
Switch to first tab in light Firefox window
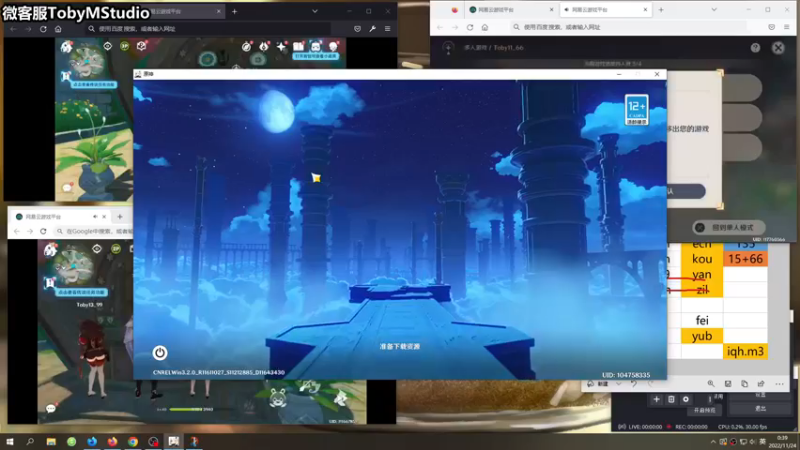[511, 10]
